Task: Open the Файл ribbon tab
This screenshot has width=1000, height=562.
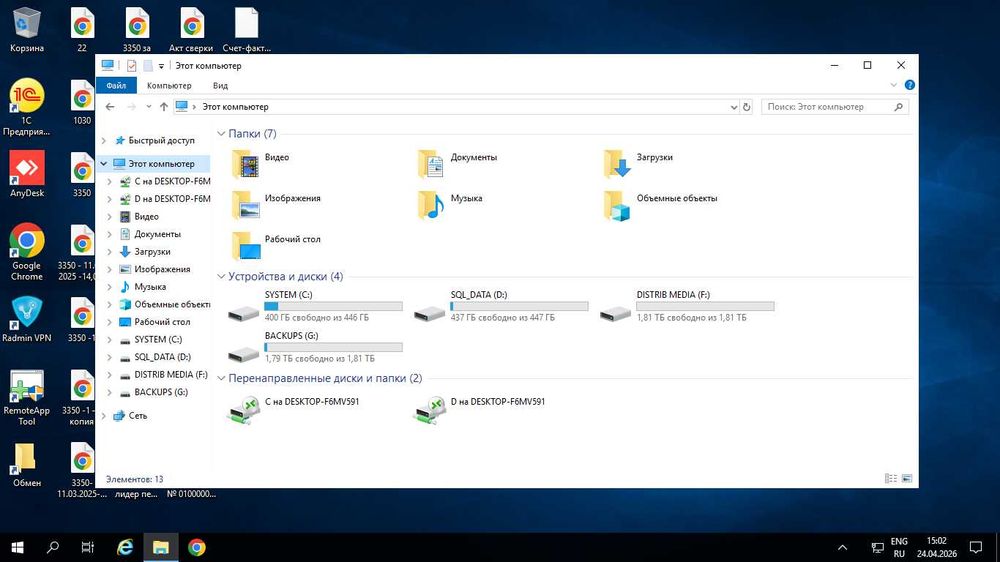Action: pyautogui.click(x=116, y=85)
